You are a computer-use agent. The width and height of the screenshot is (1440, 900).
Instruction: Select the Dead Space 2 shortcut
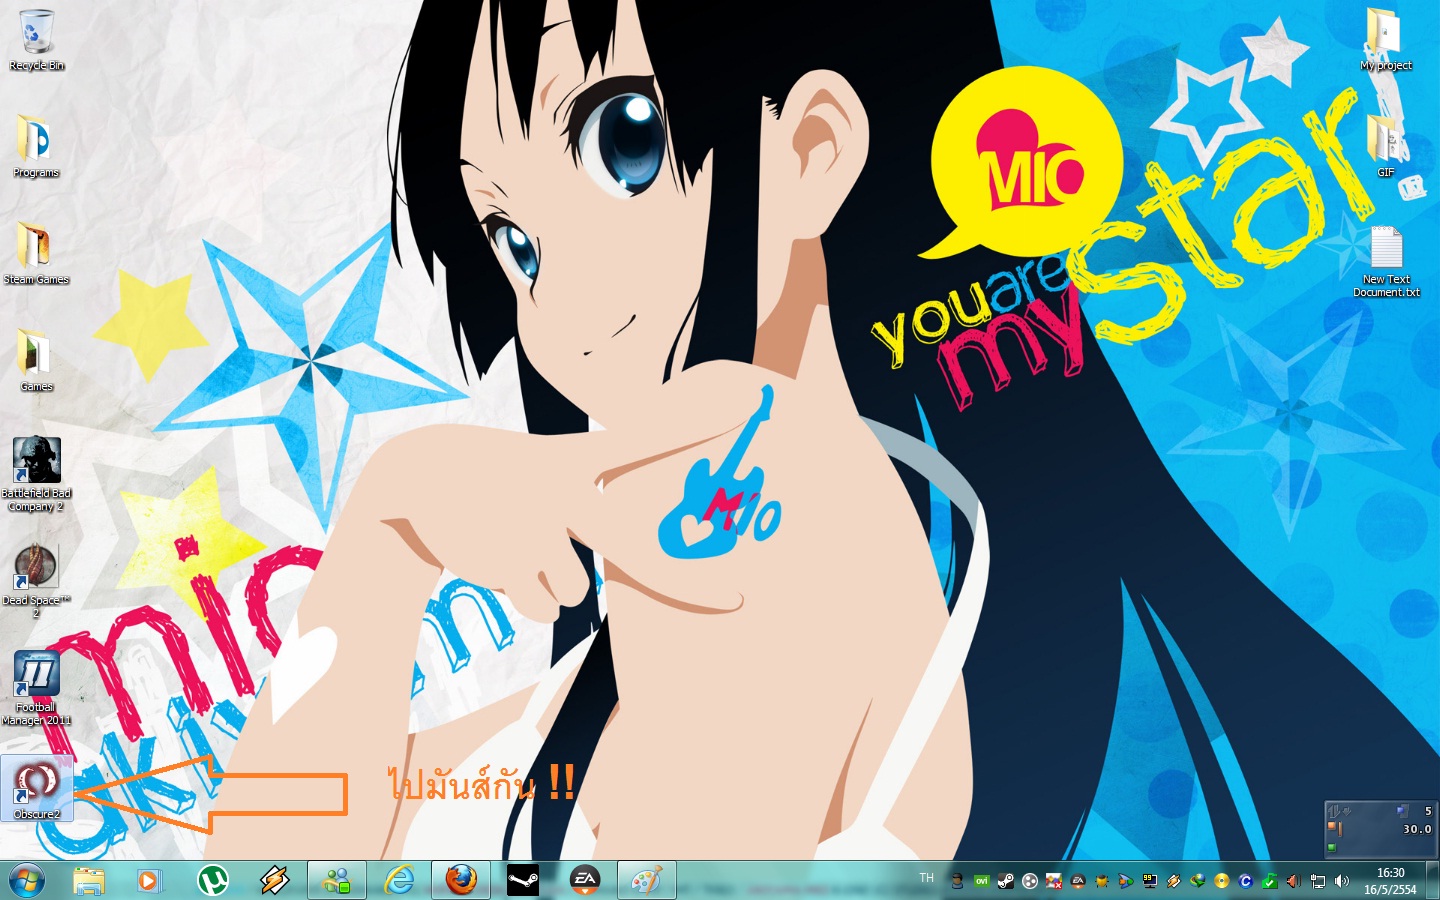tap(36, 581)
